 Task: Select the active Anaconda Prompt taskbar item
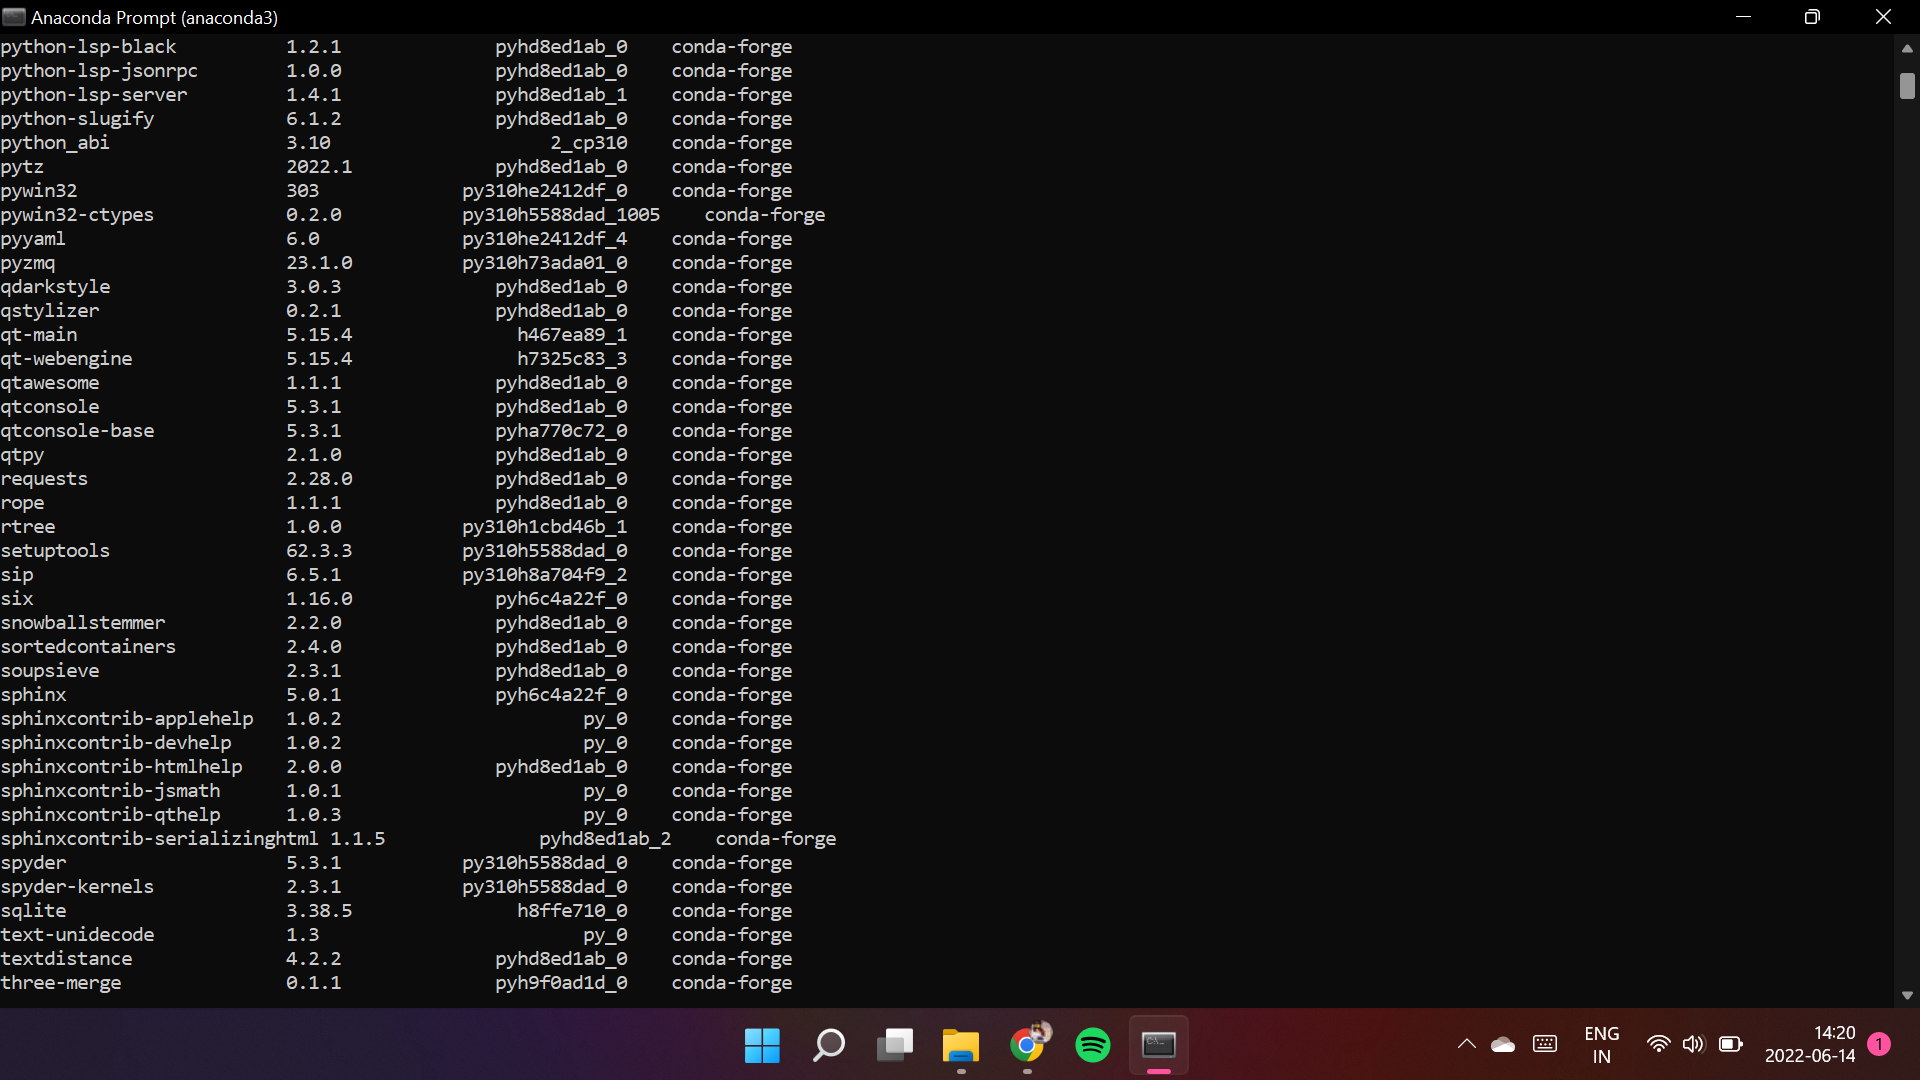tap(1159, 1044)
